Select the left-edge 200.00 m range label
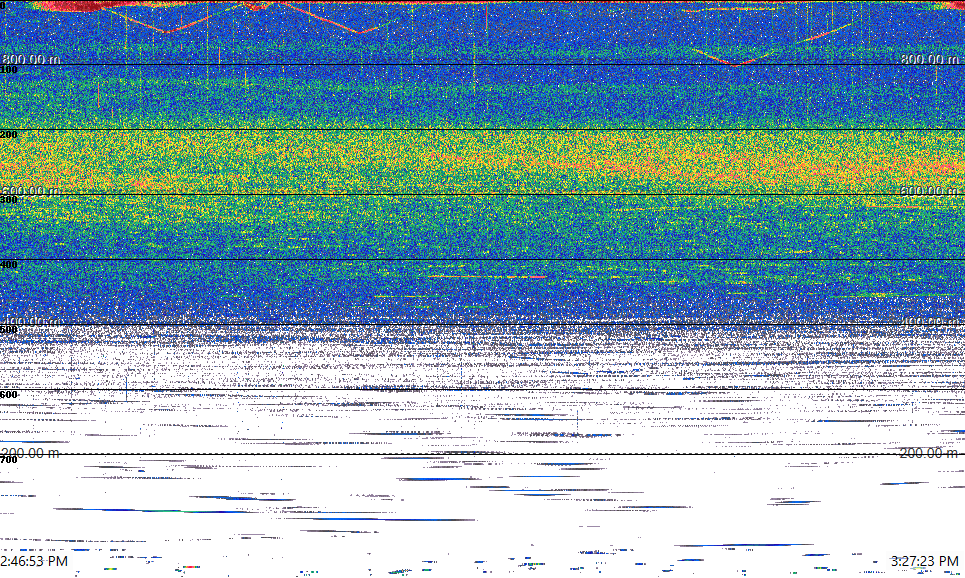 (x=31, y=453)
